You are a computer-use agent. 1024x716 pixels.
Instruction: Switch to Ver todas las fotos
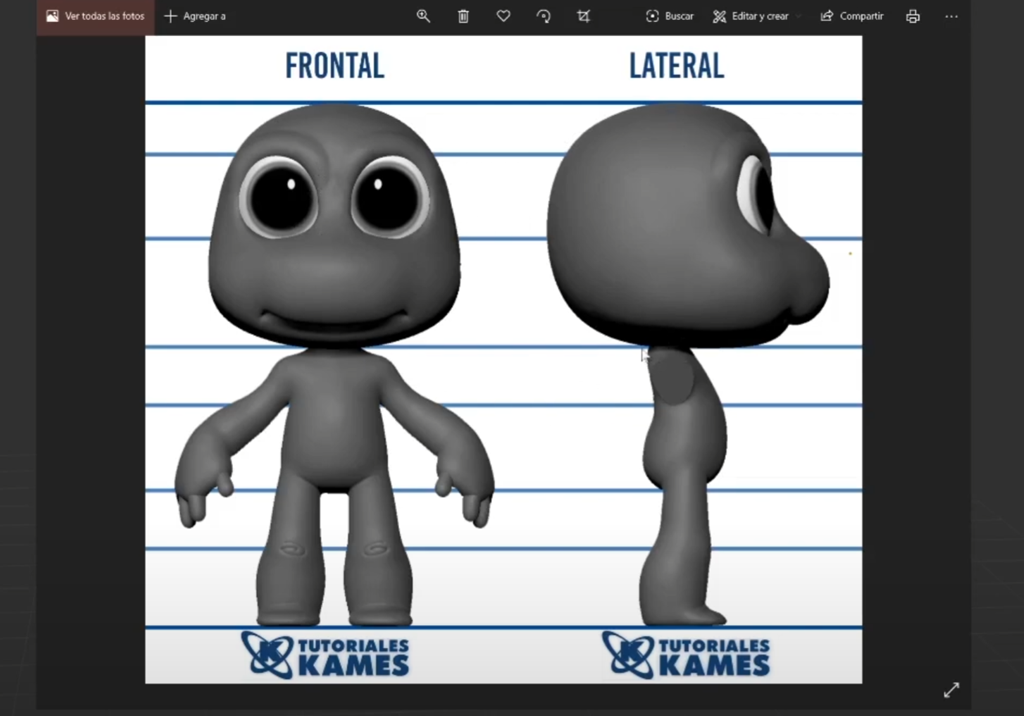pyautogui.click(x=94, y=16)
